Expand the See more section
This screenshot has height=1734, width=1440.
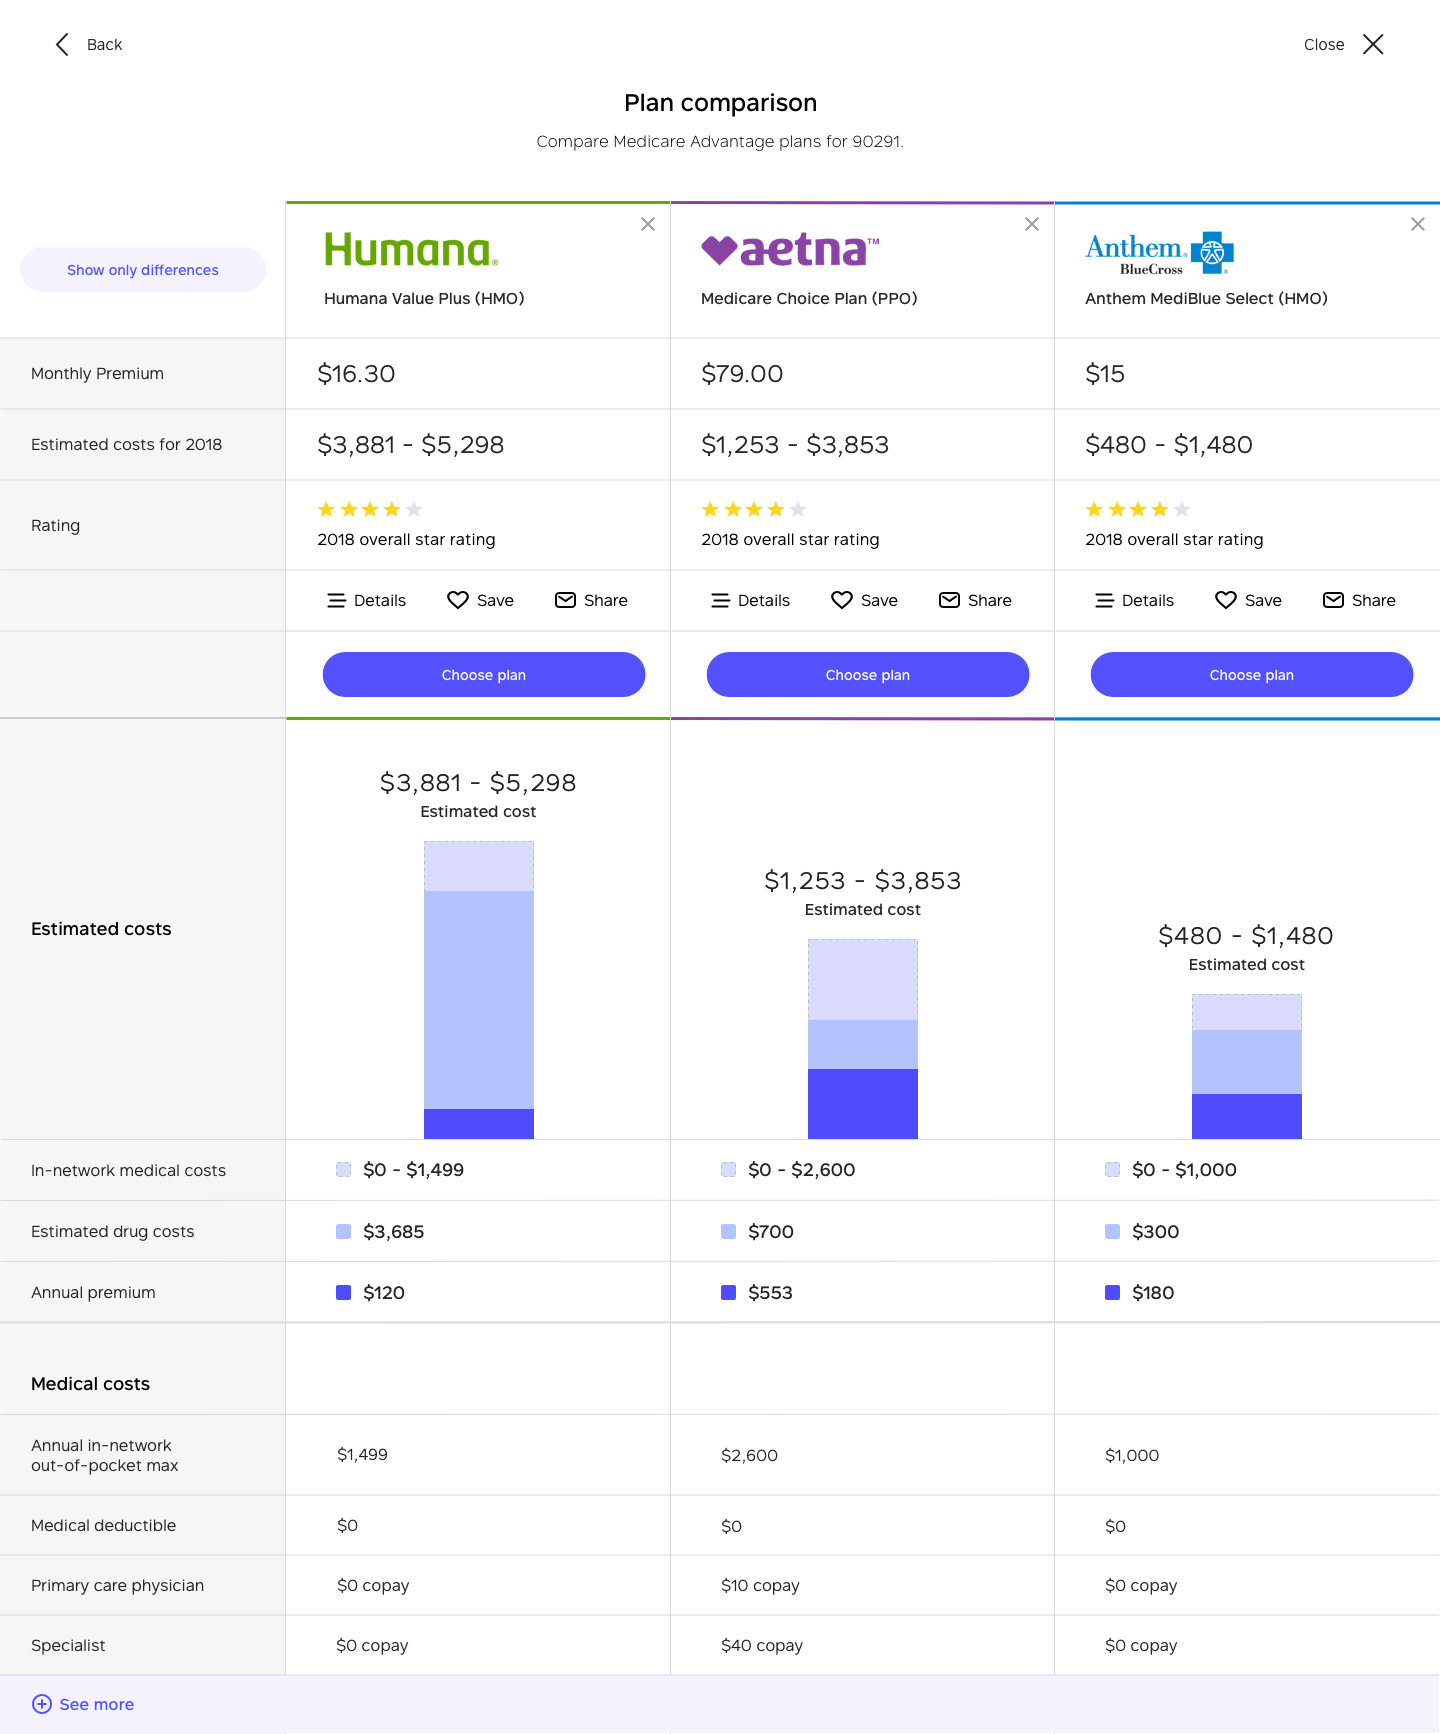point(83,1704)
